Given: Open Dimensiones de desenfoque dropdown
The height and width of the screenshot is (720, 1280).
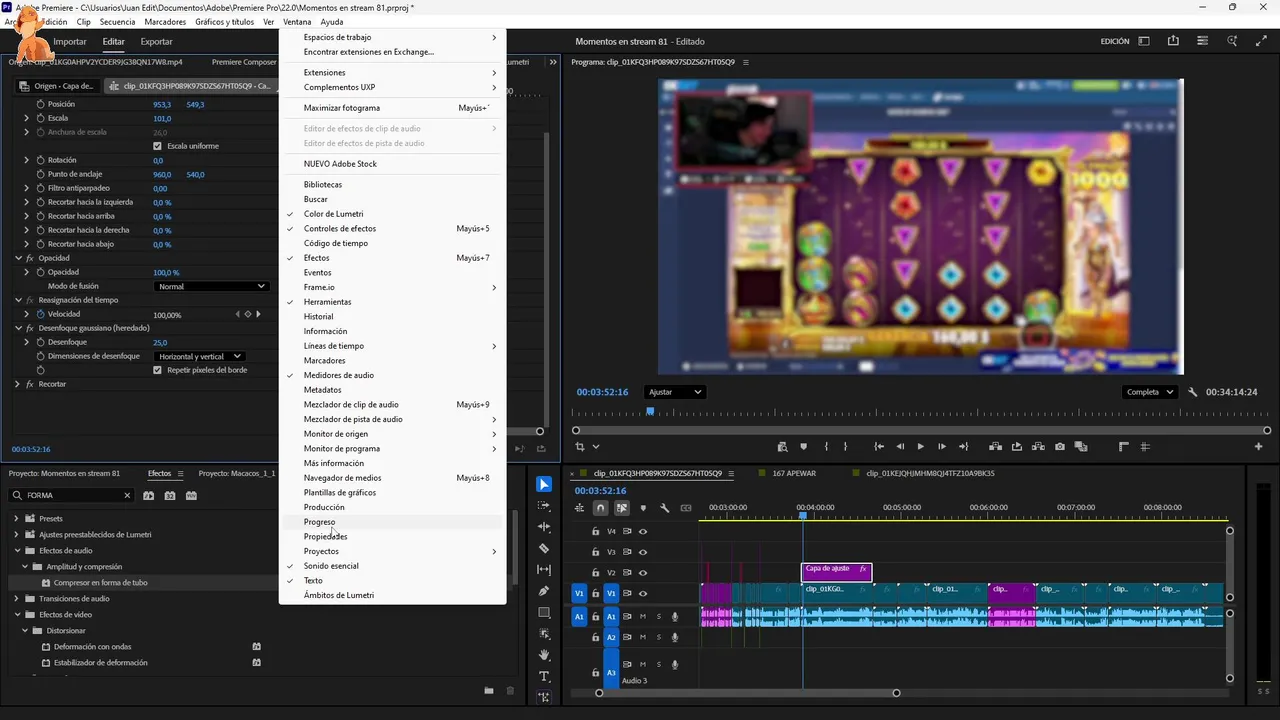Looking at the screenshot, I should pyautogui.click(x=200, y=356).
